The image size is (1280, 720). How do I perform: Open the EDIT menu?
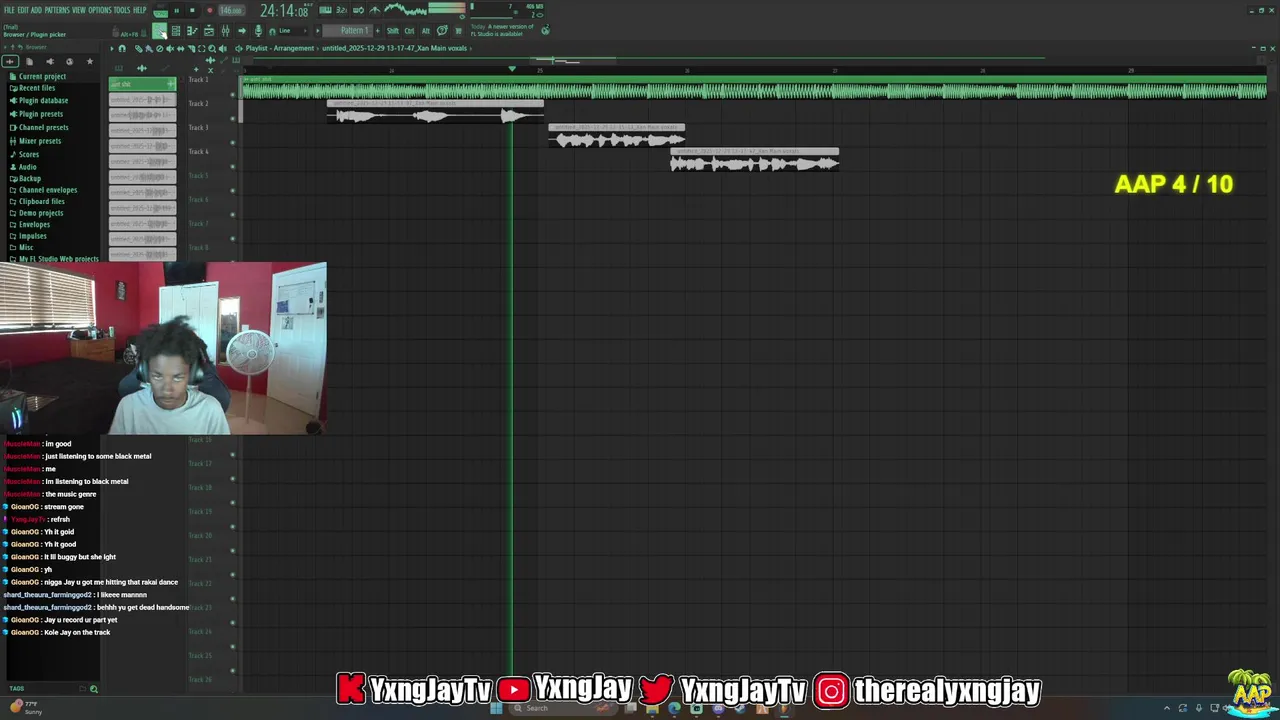coord(23,10)
